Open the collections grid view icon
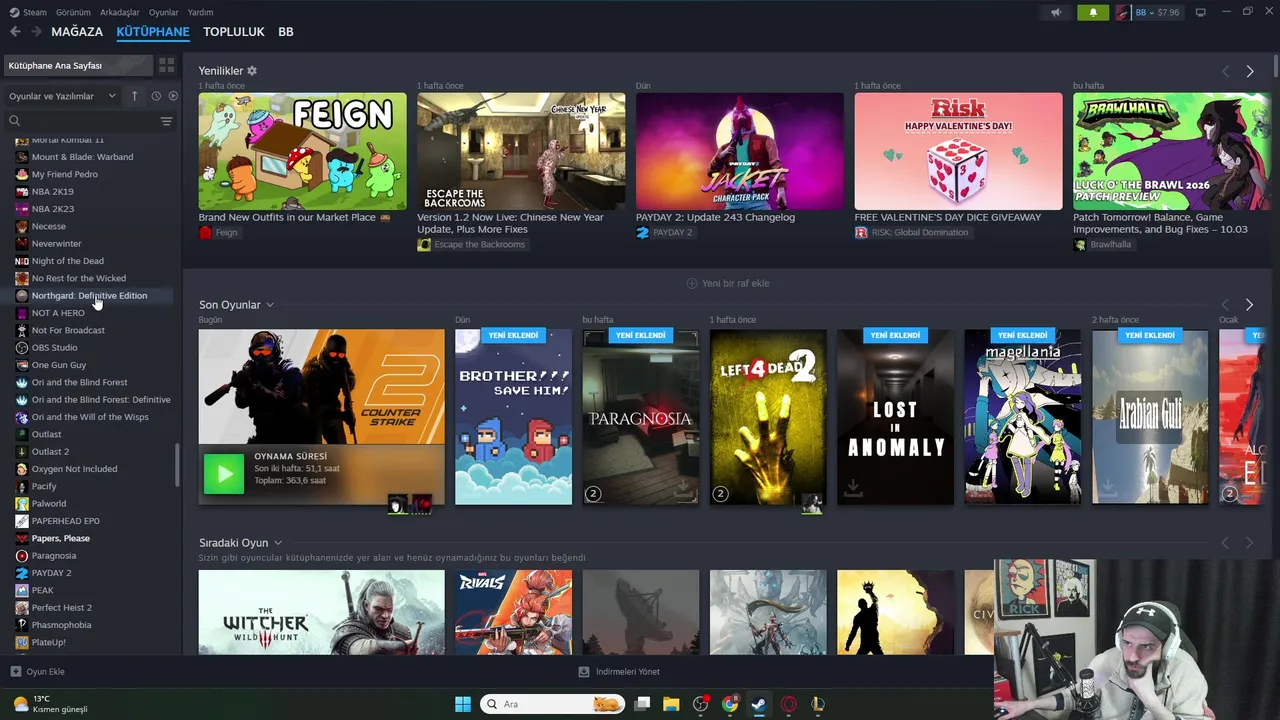 click(x=166, y=65)
